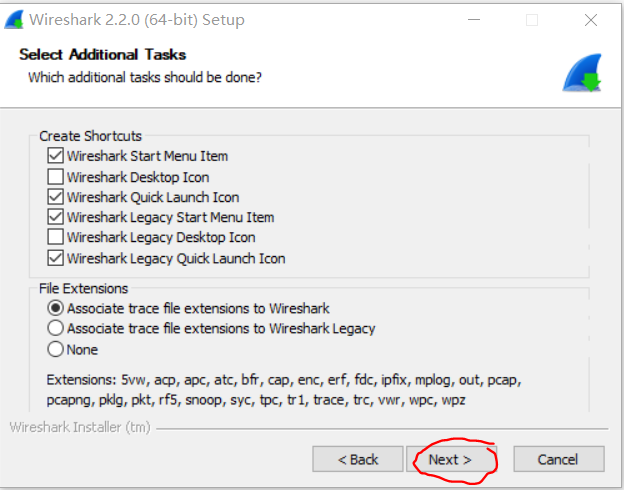Viewport: 624px width, 490px height.
Task: Enable Wireshark Desktop Icon checkbox
Action: click(55, 176)
